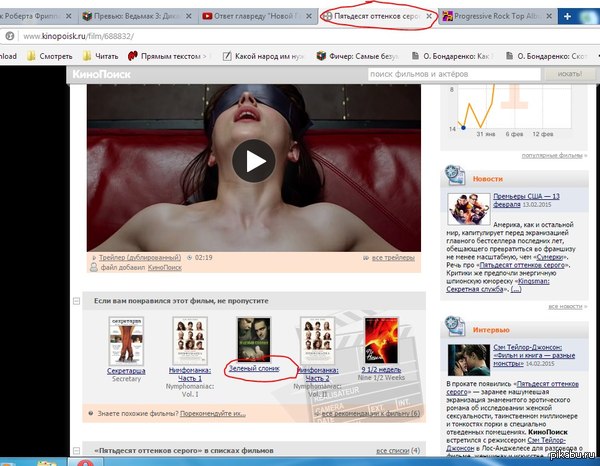Collapse the 'Если вам понравился этот фильм' block
This screenshot has height=466, width=600.
76,300
